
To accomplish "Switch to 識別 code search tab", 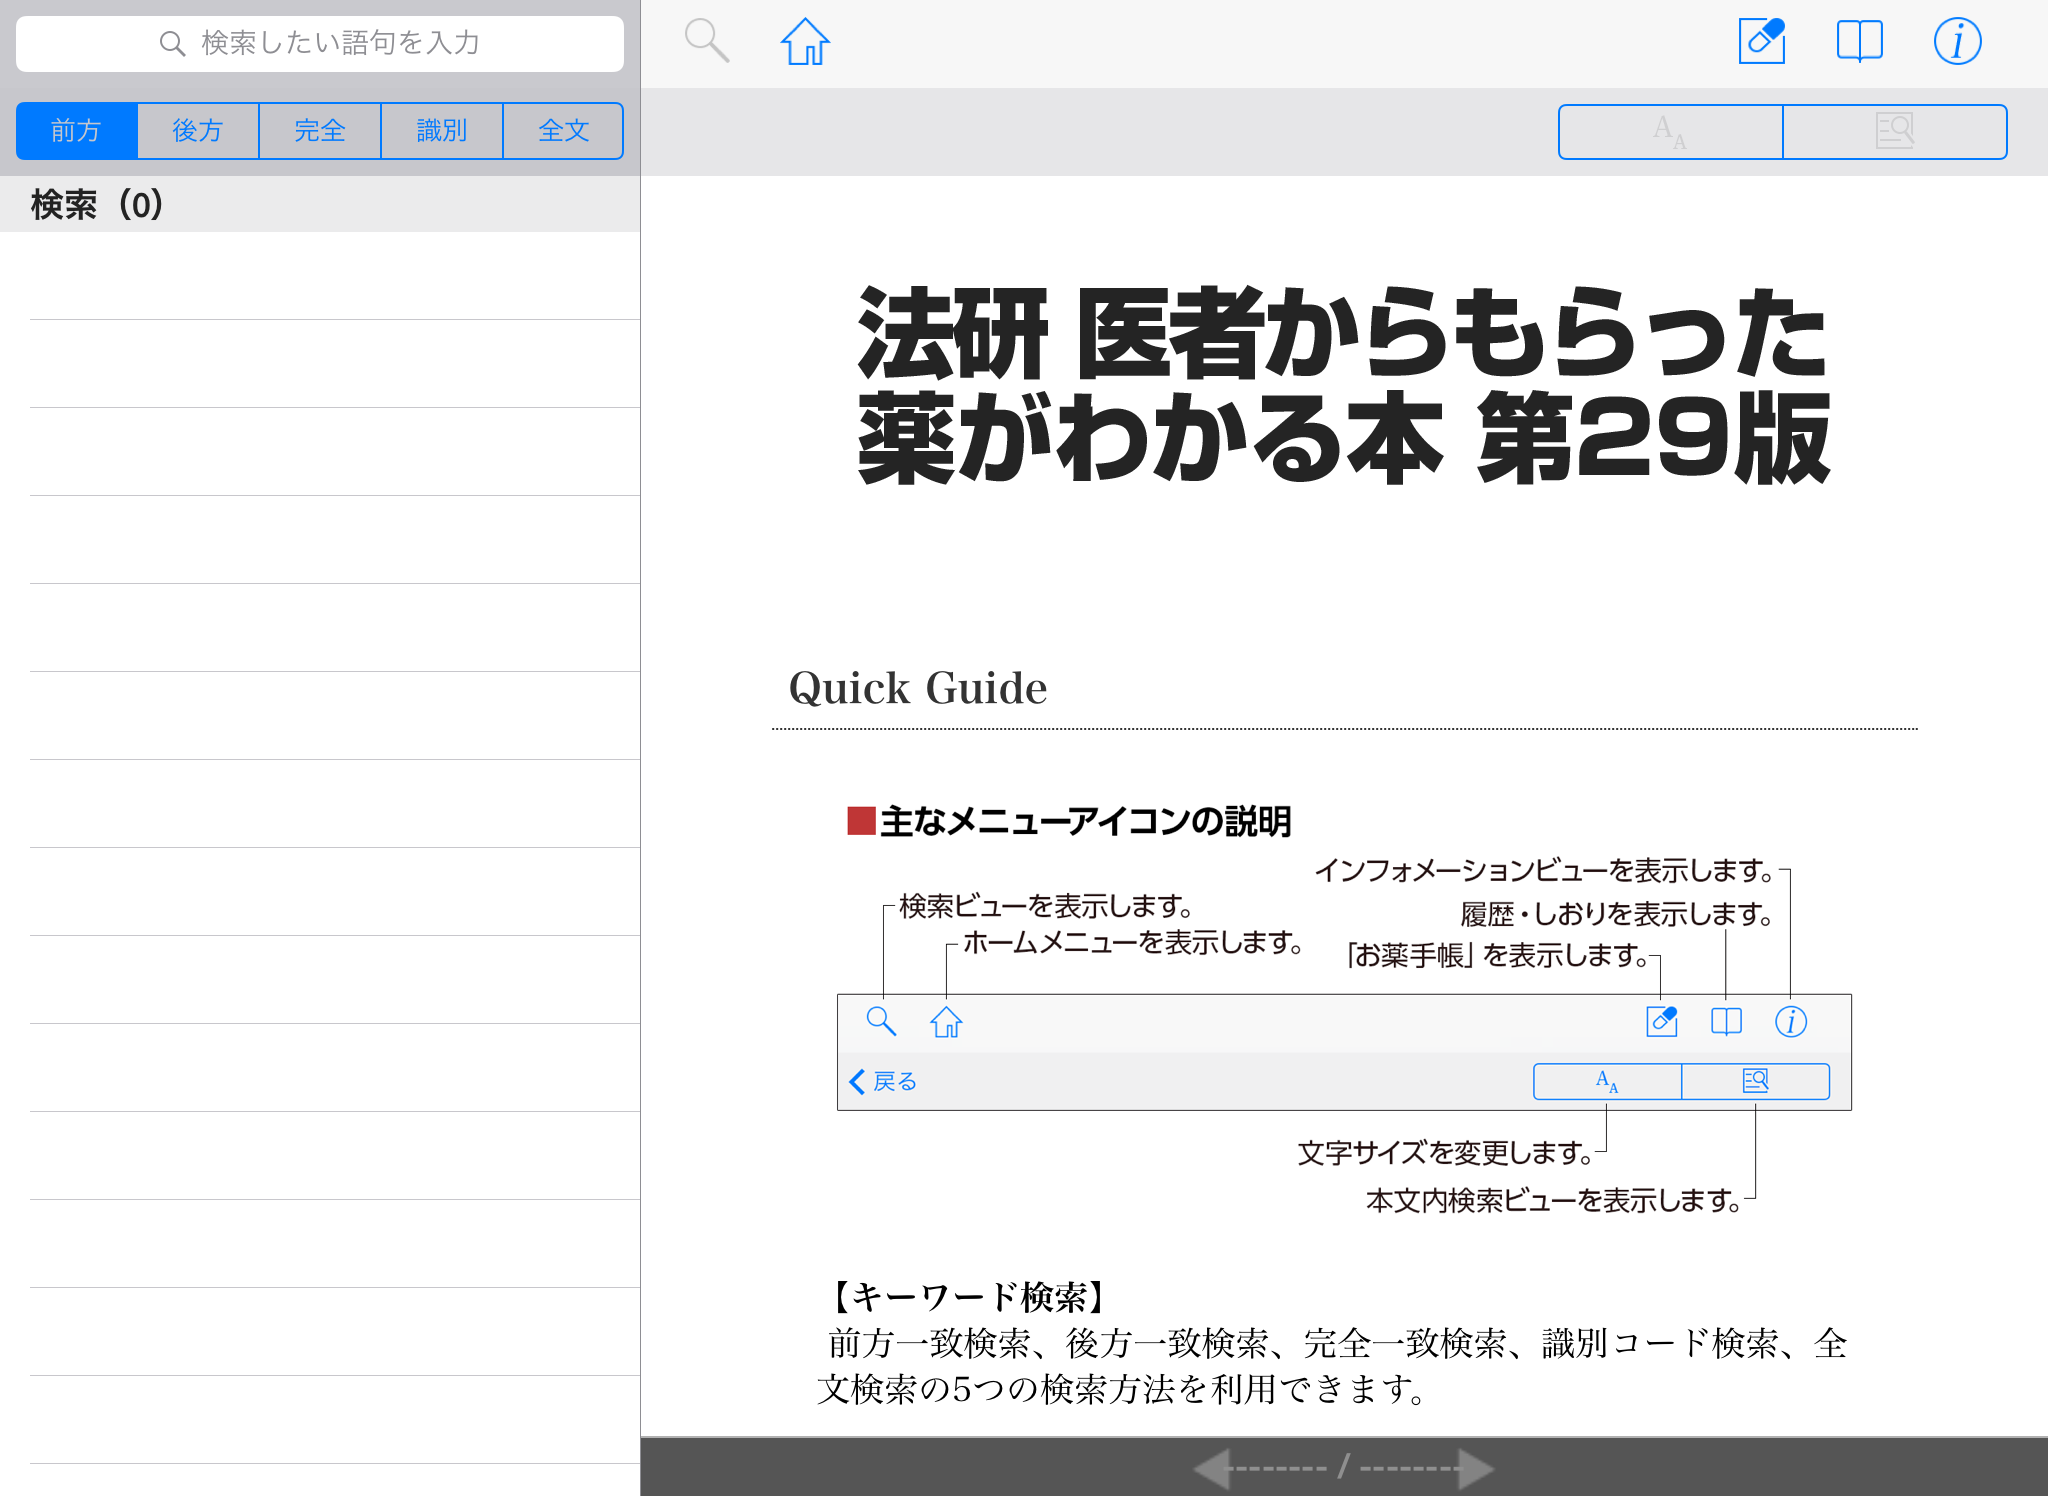I will click(x=441, y=131).
